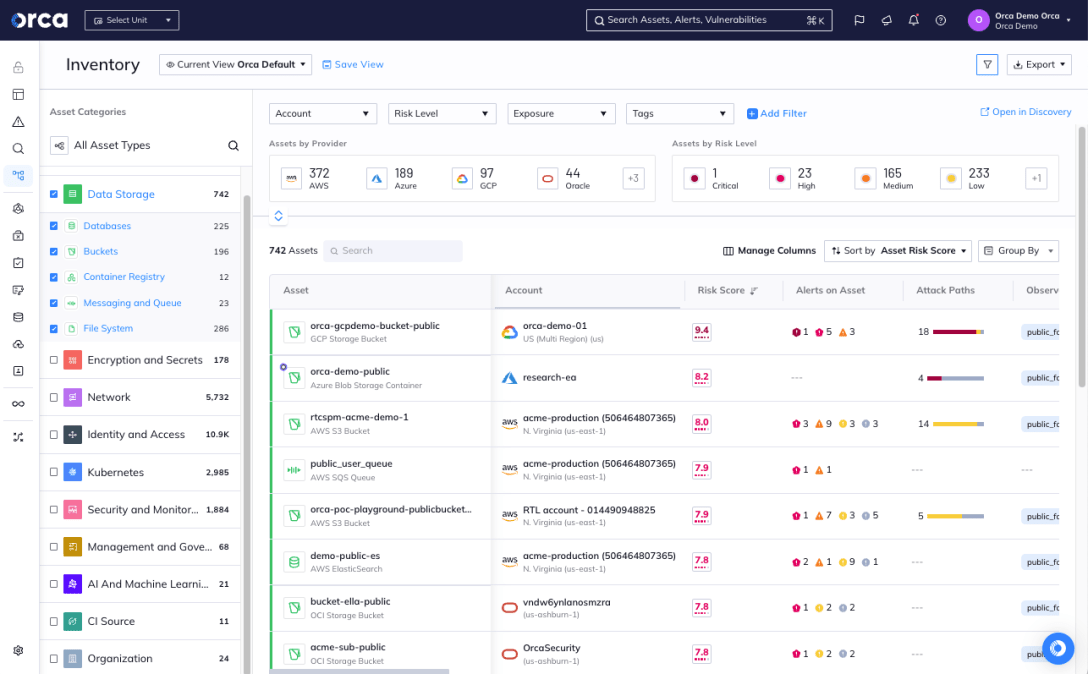Open the sidebar search magnifier icon
The image size is (1088, 674).
pos(19,149)
